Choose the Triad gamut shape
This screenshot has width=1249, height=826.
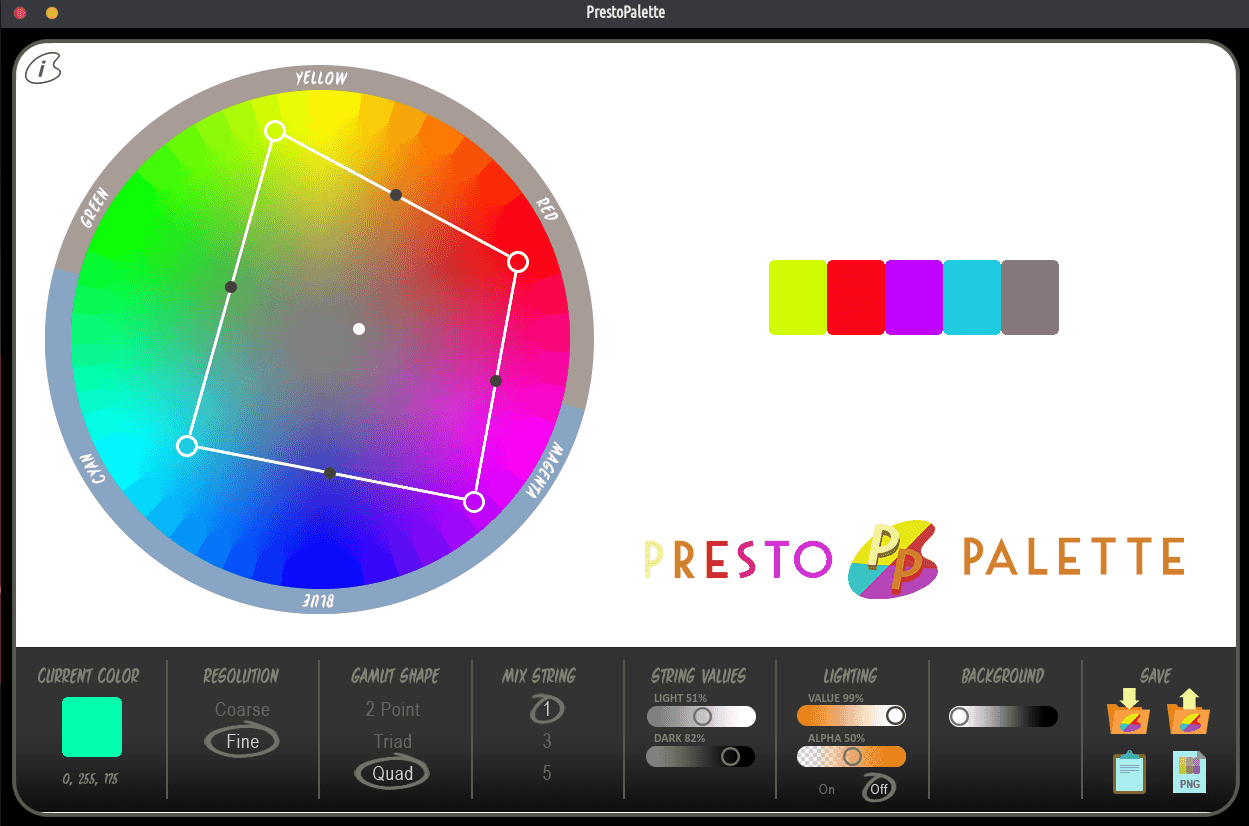click(x=392, y=741)
